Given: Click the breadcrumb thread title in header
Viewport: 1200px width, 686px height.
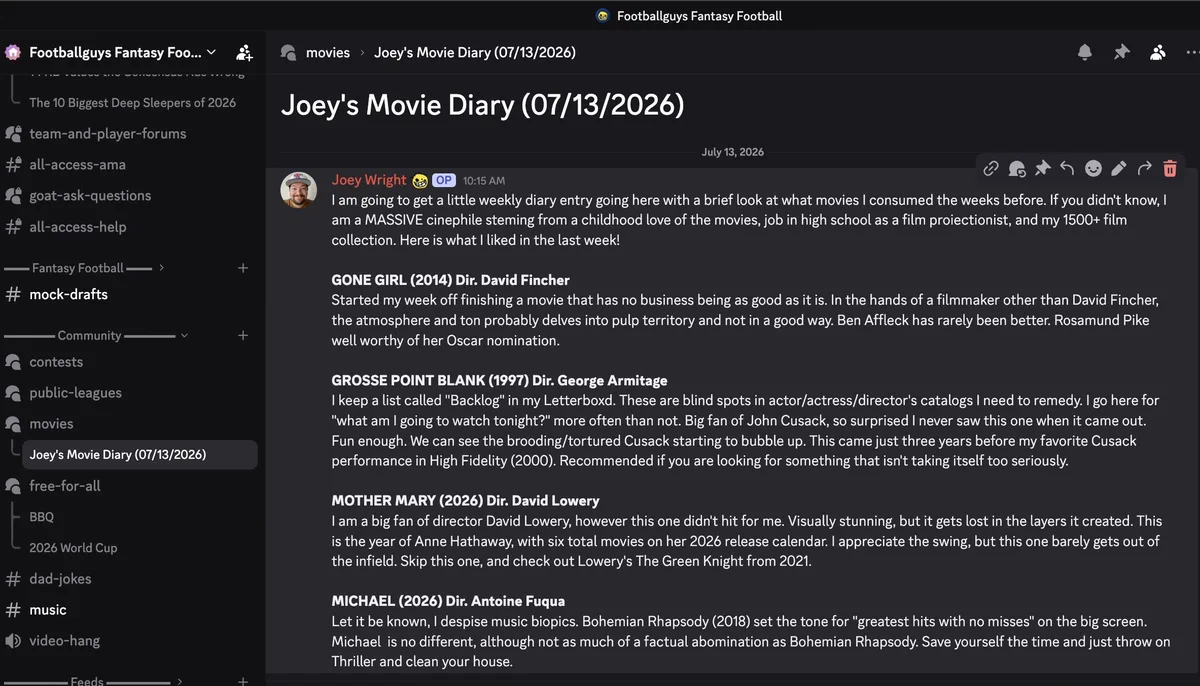Looking at the screenshot, I should (x=475, y=52).
